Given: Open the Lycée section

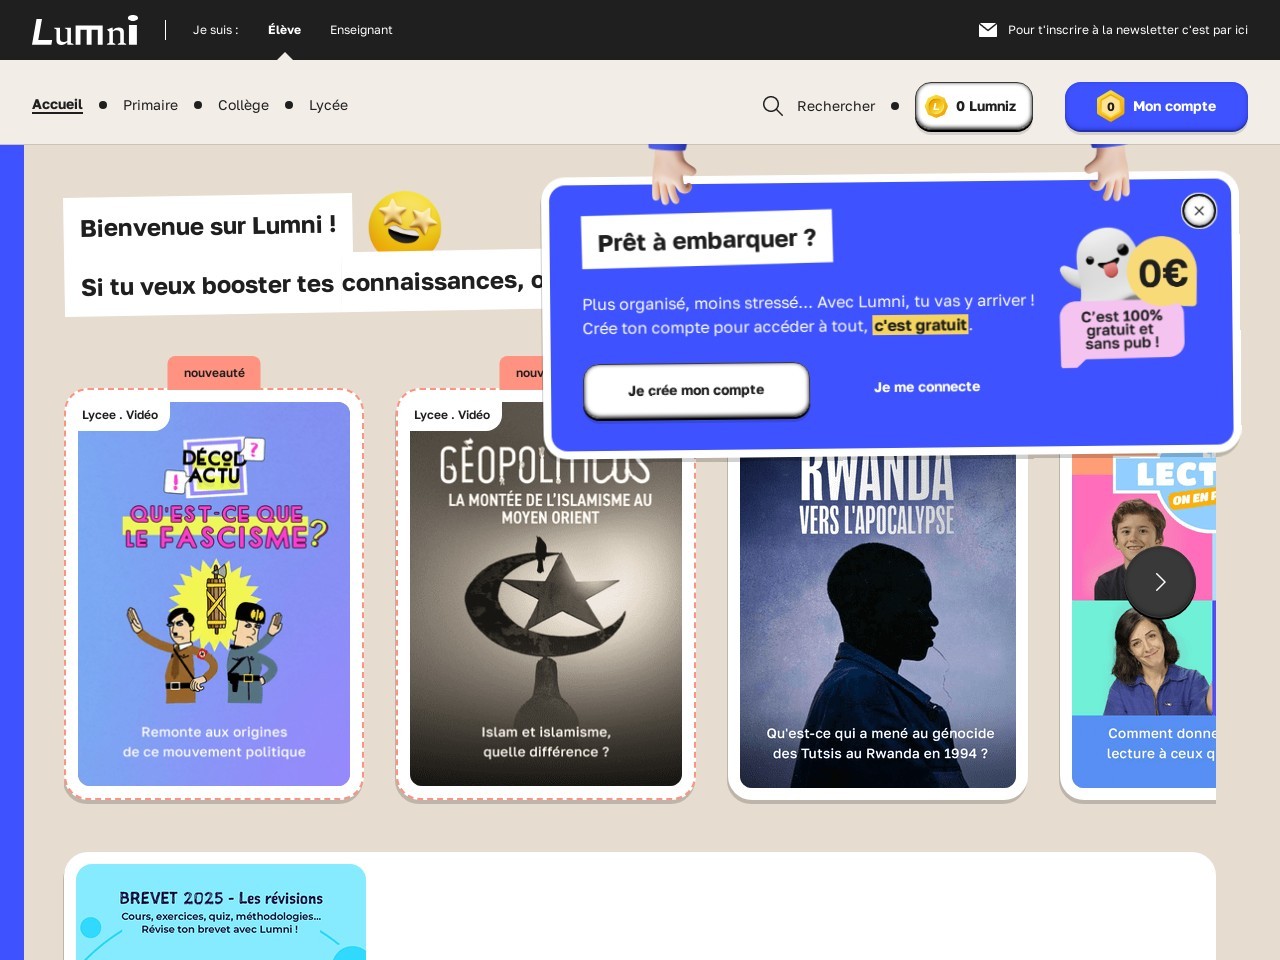Looking at the screenshot, I should tap(328, 105).
